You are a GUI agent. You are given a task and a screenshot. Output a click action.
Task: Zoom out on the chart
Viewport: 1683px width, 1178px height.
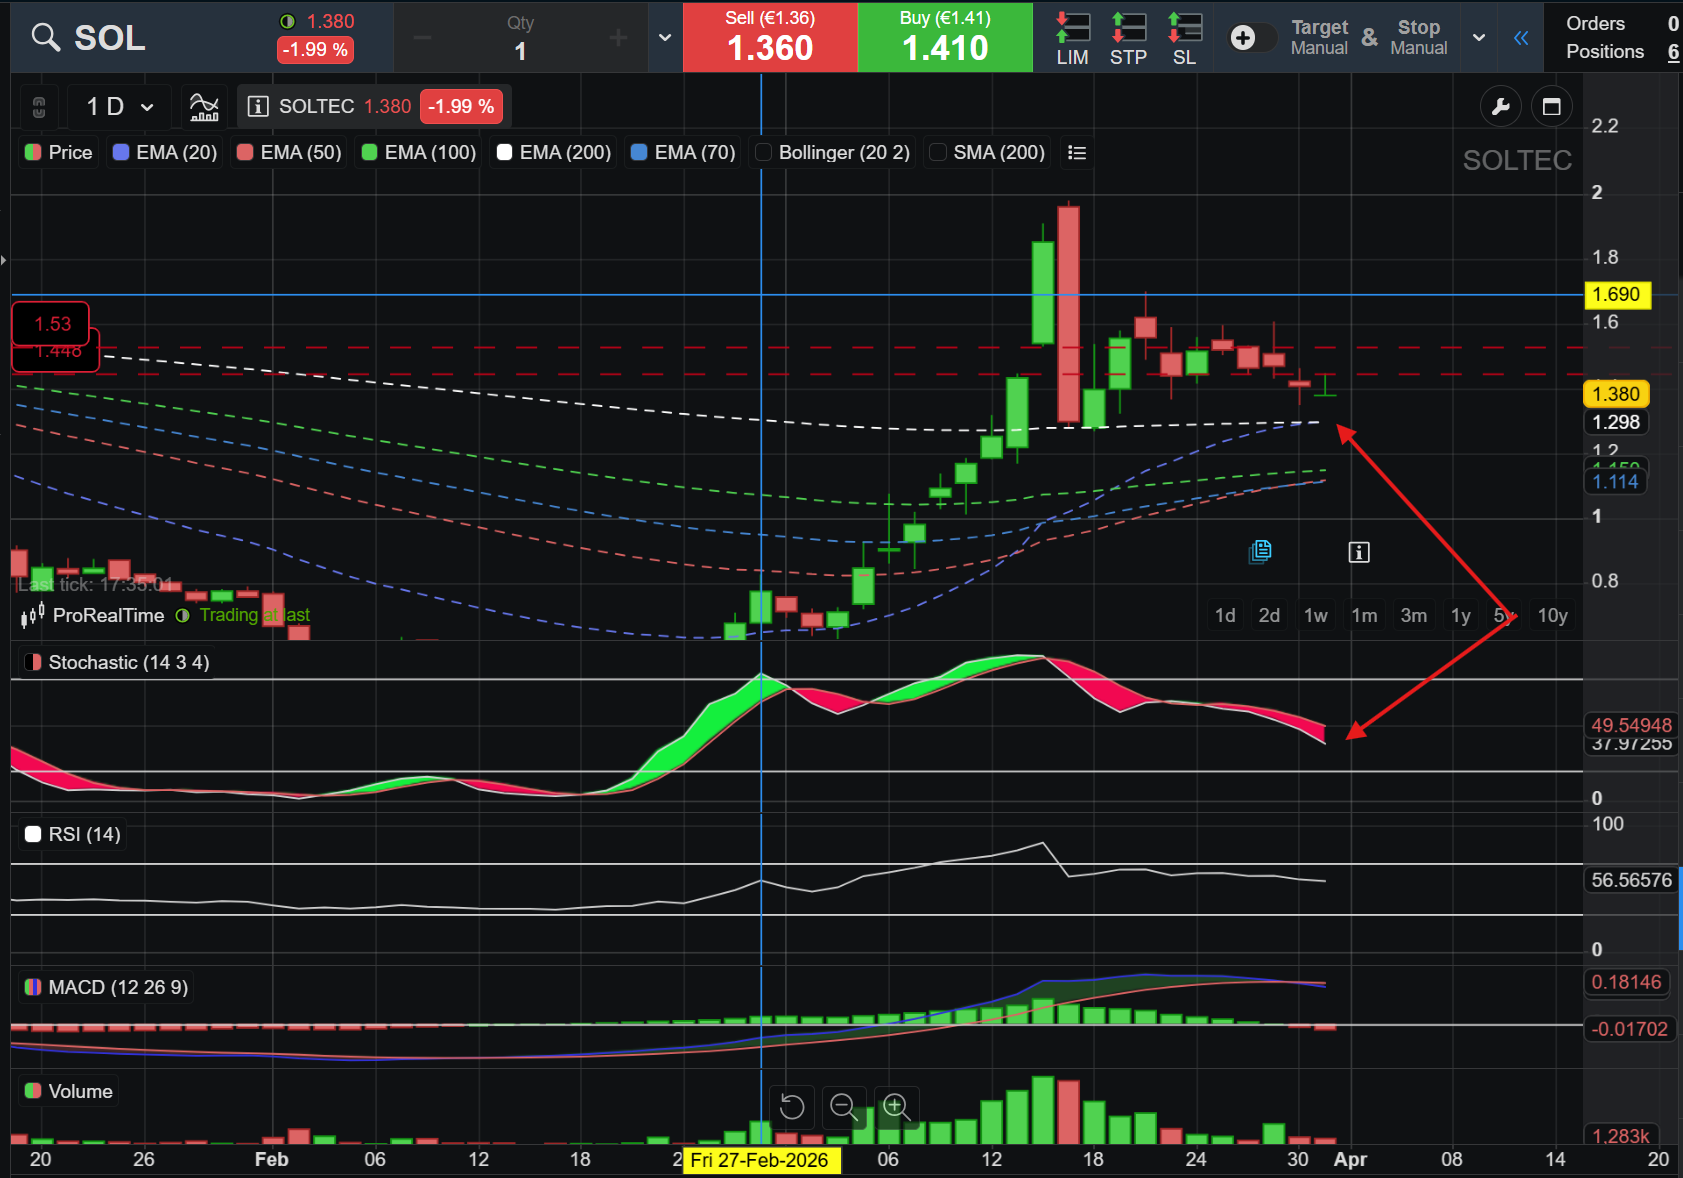click(x=843, y=1107)
